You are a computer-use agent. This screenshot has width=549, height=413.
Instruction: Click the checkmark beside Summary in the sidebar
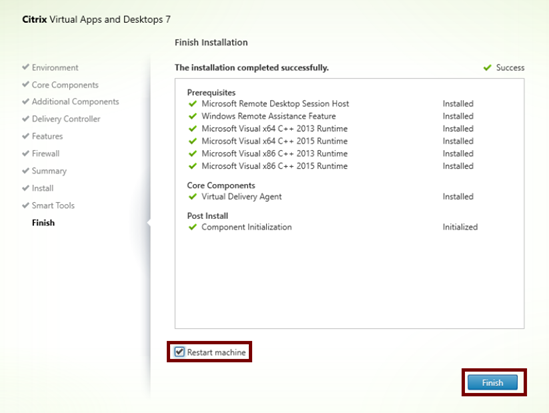25,170
